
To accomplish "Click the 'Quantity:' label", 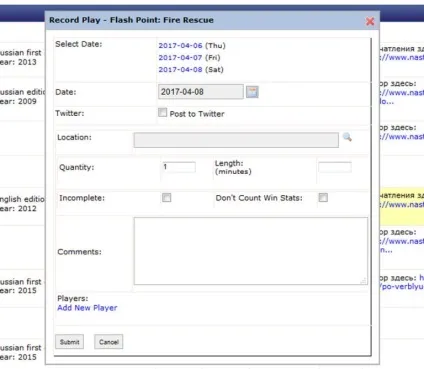I will [77, 167].
